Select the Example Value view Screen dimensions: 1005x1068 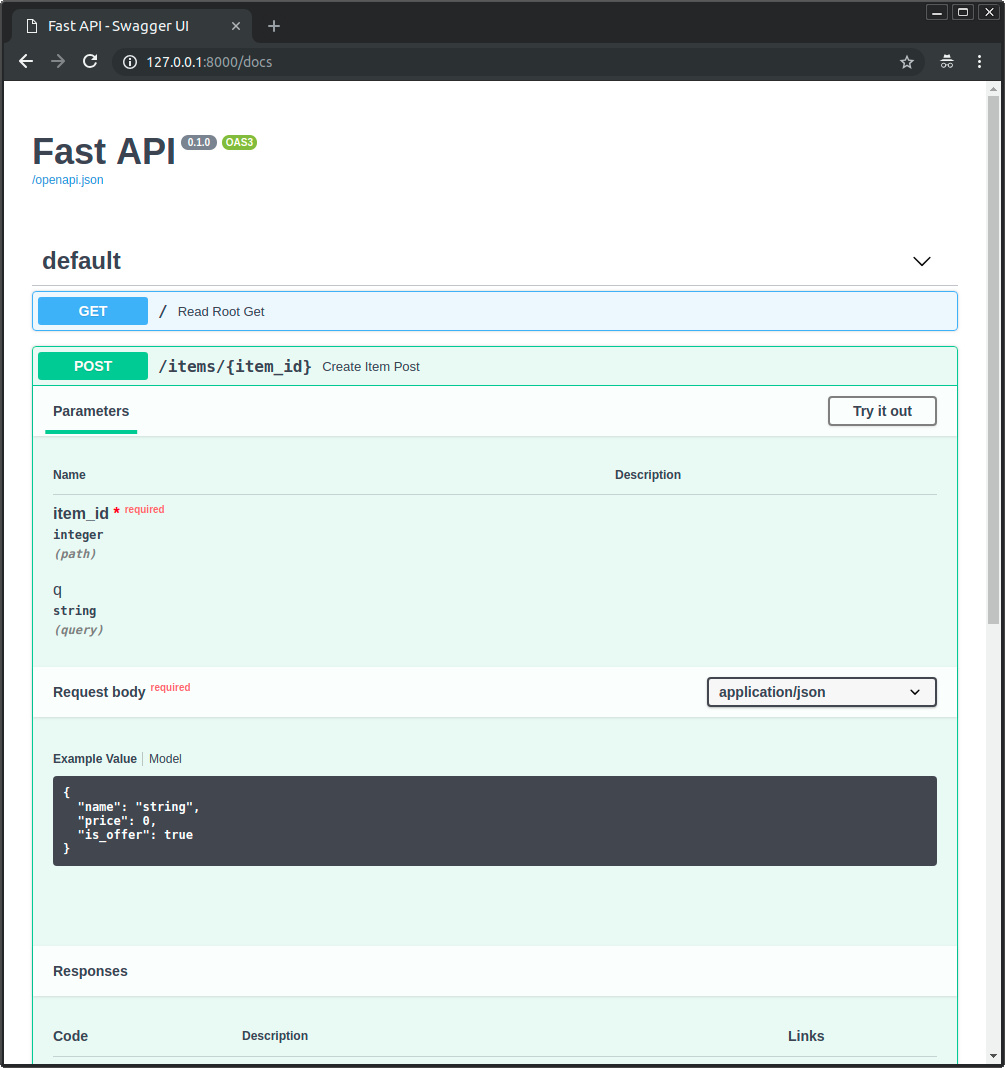[94, 758]
